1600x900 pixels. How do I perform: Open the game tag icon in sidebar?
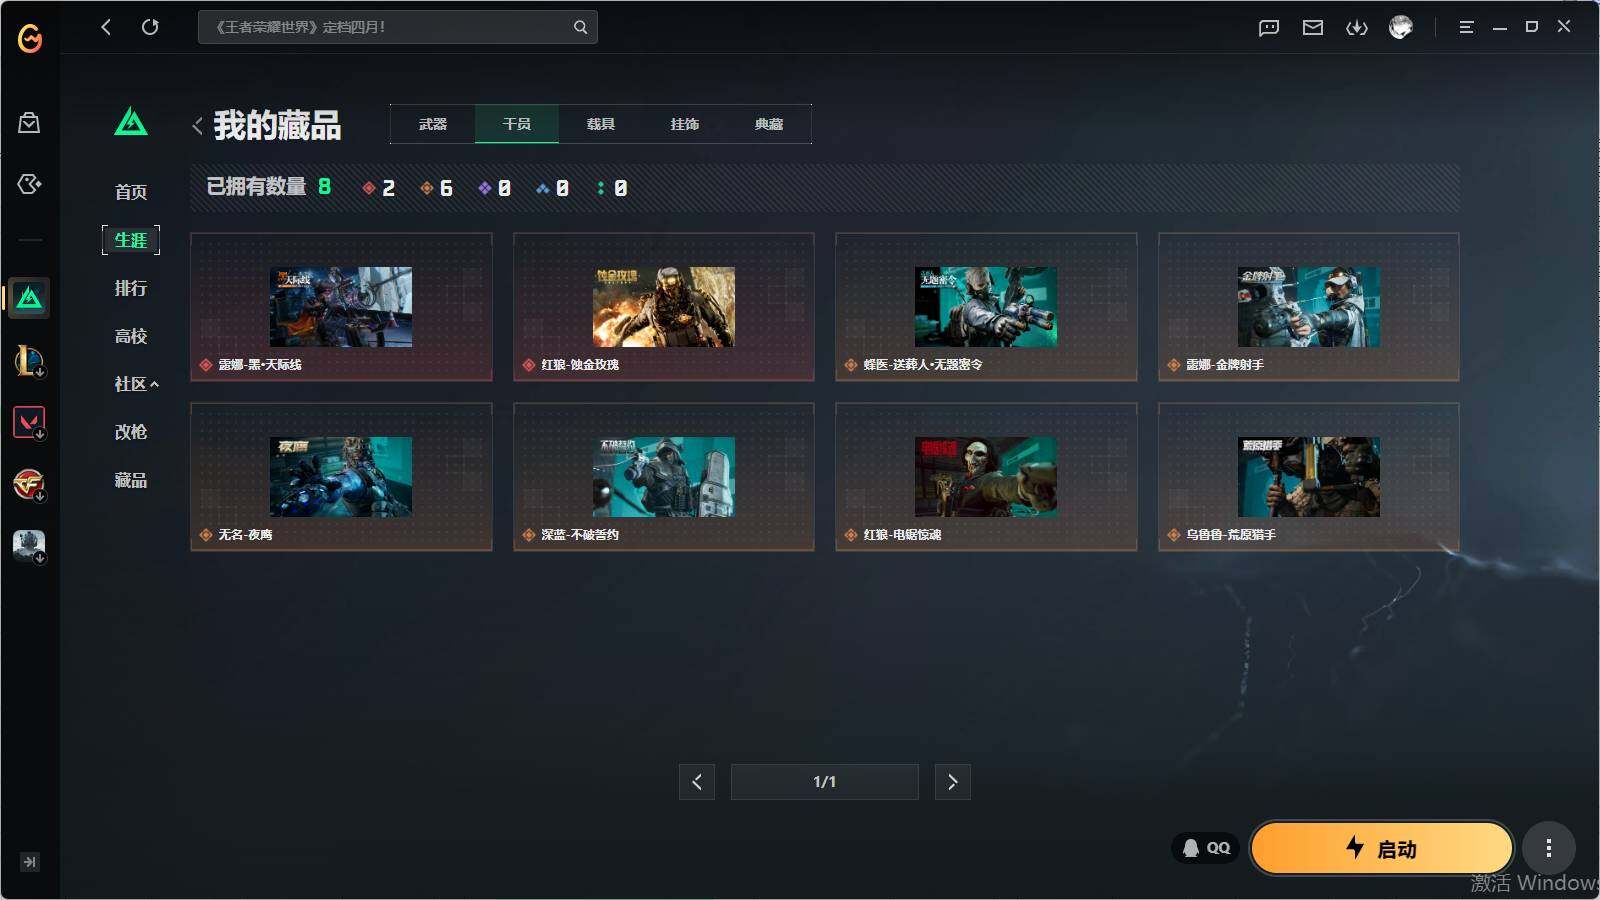pos(29,184)
